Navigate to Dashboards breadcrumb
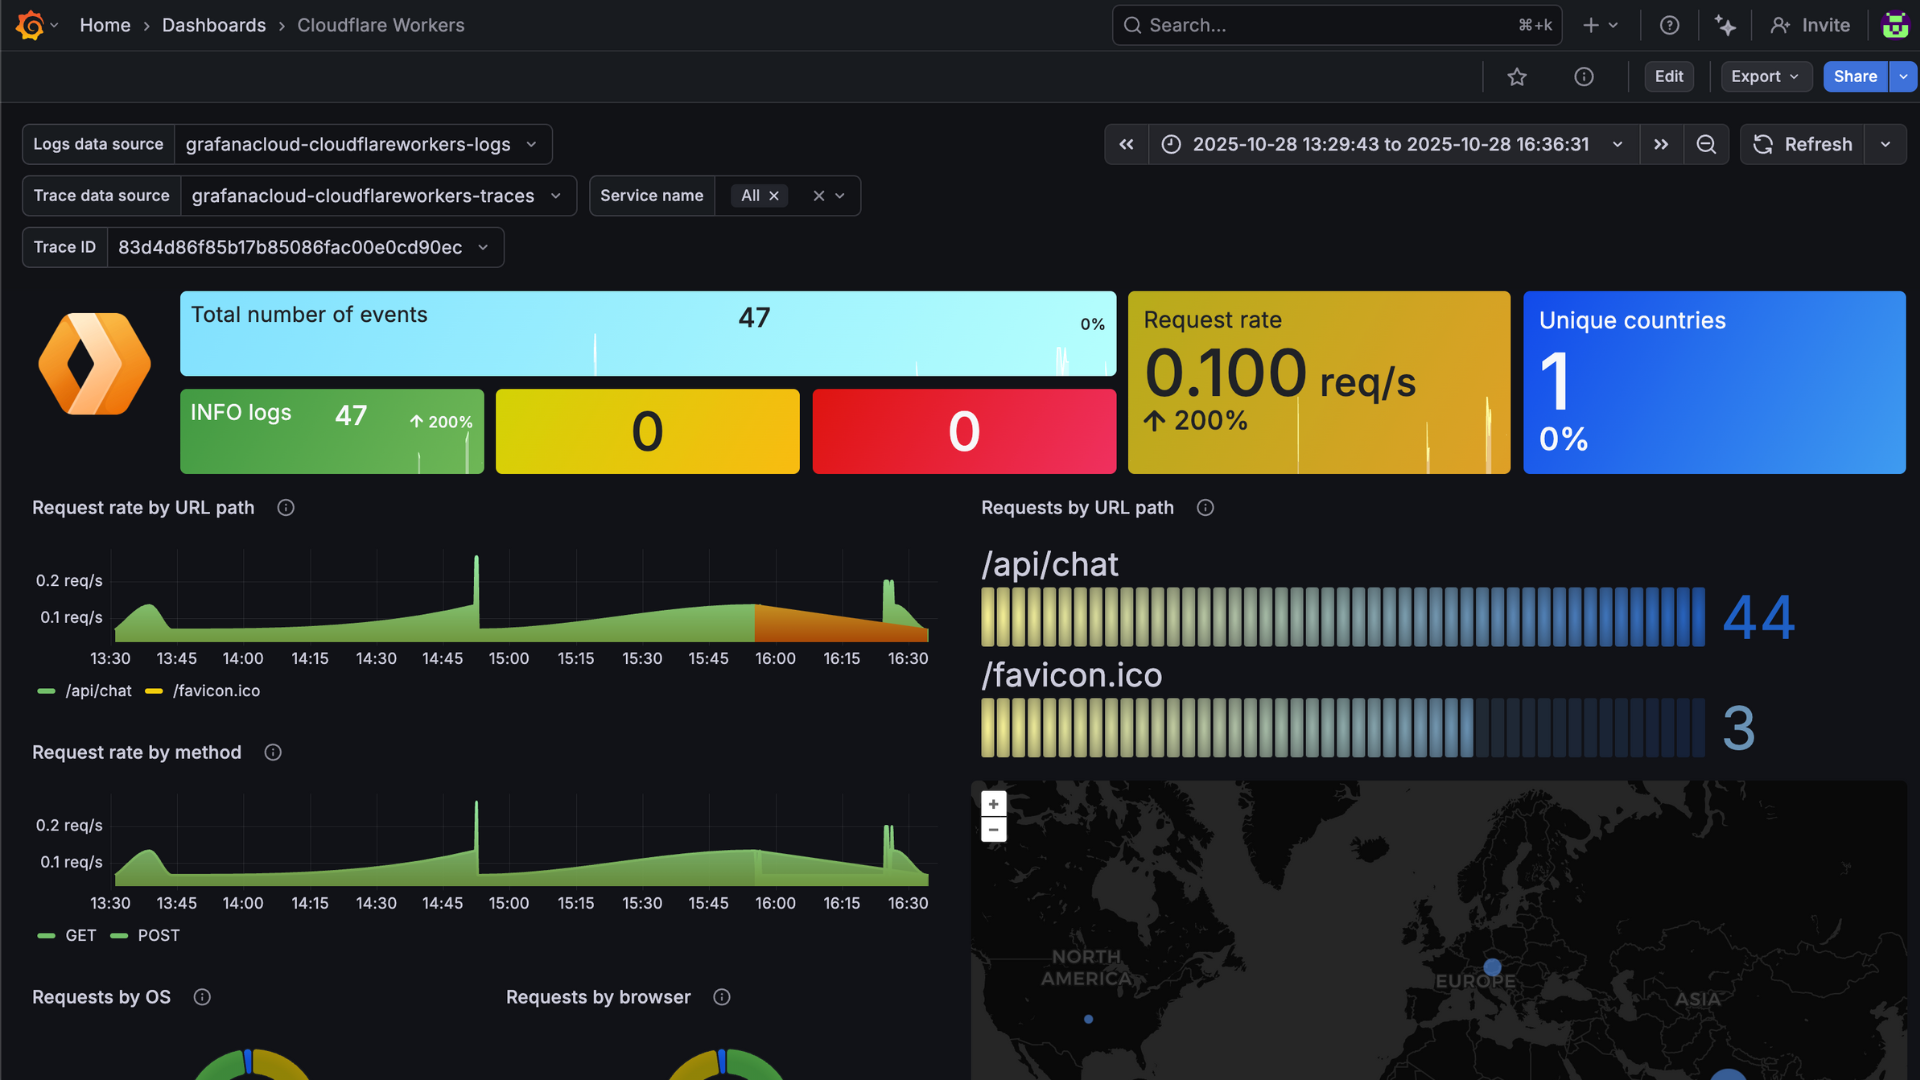 pos(214,25)
